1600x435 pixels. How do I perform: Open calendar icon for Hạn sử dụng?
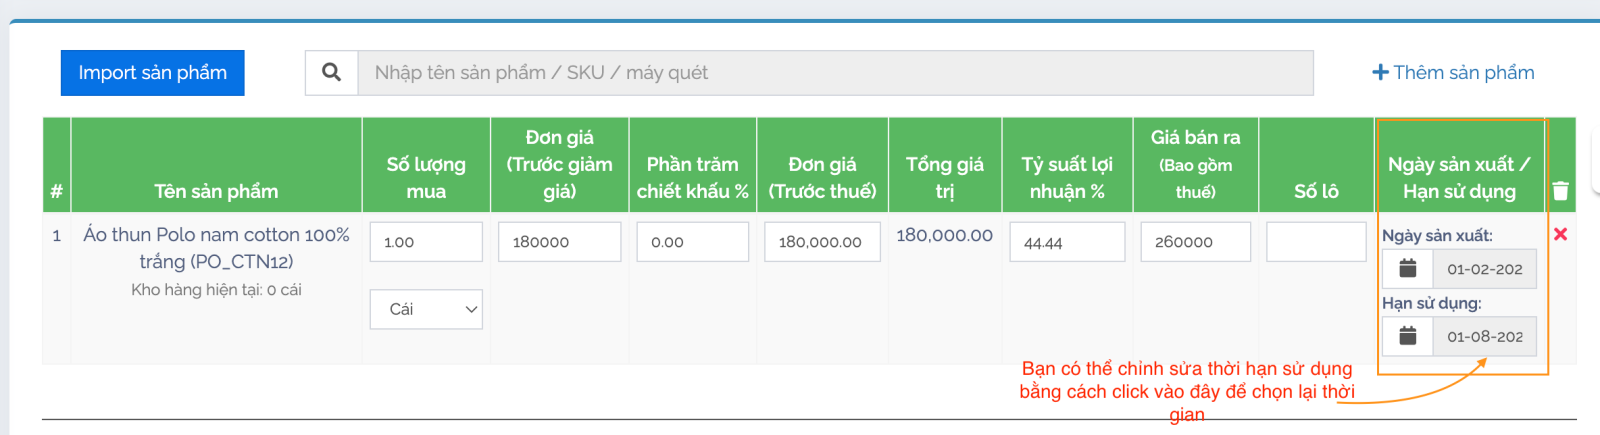(x=1407, y=336)
